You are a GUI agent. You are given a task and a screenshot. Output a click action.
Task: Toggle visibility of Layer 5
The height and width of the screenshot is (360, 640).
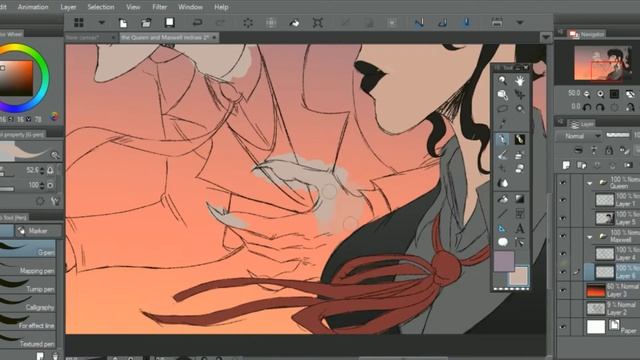563,218
